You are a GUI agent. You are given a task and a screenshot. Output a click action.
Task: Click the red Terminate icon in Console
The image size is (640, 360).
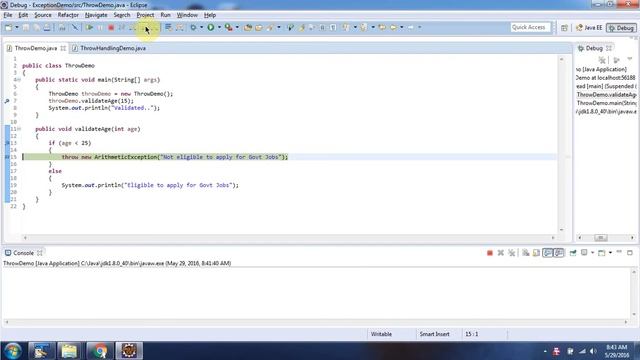(490, 253)
